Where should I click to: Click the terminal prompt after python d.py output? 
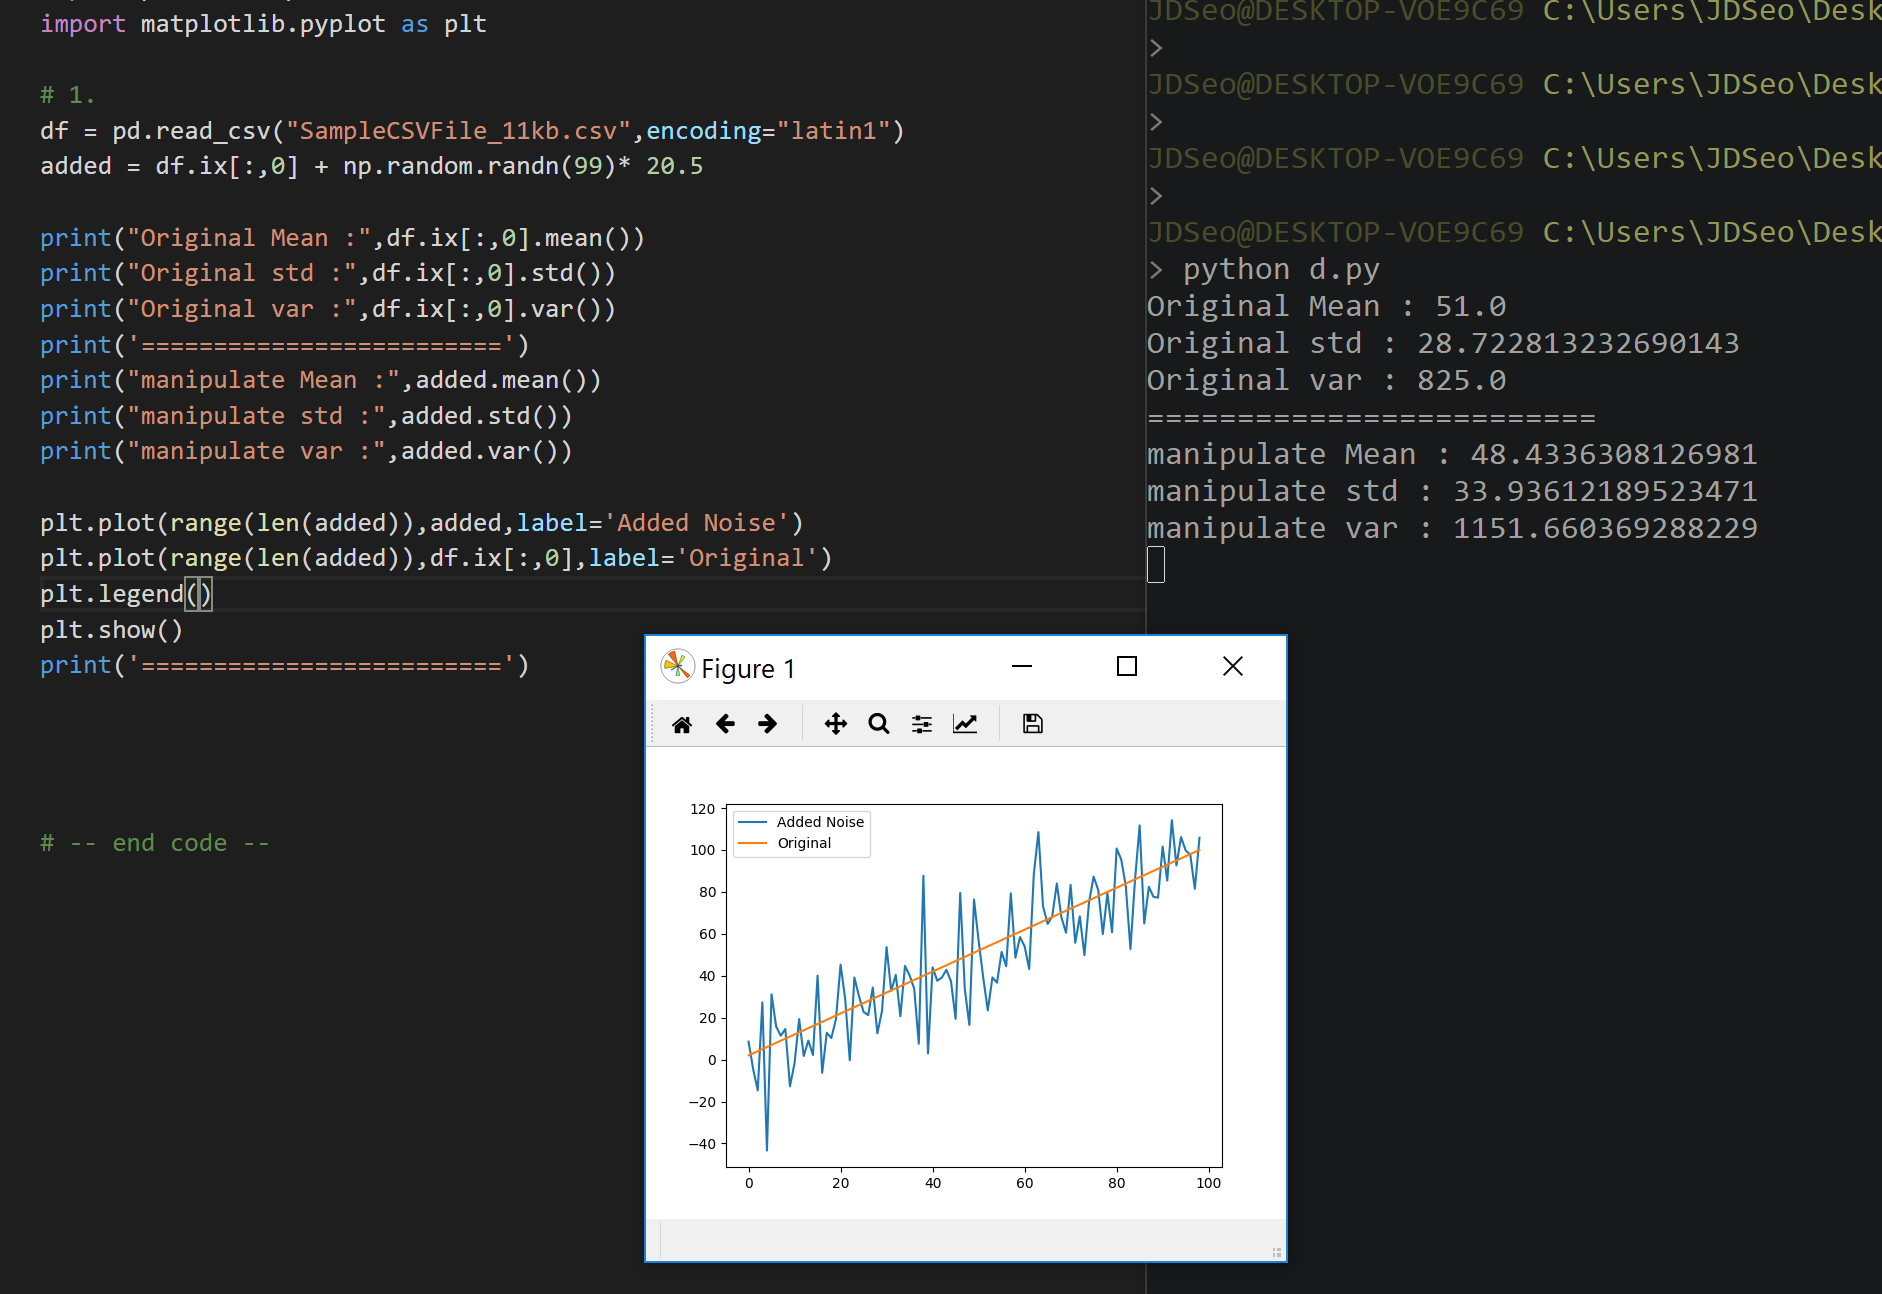[1157, 563]
